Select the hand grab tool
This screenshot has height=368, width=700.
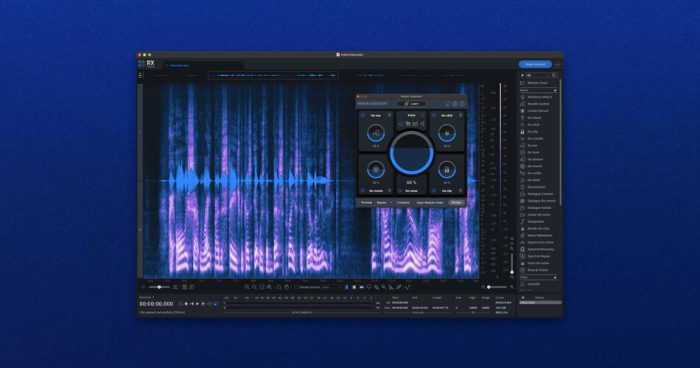pyautogui.click(x=287, y=287)
